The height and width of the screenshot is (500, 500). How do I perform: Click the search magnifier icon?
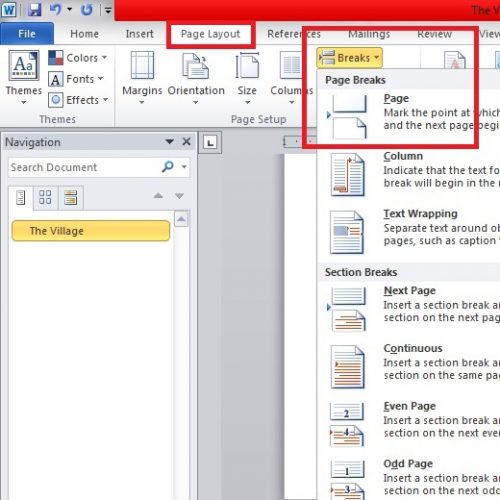[x=168, y=166]
